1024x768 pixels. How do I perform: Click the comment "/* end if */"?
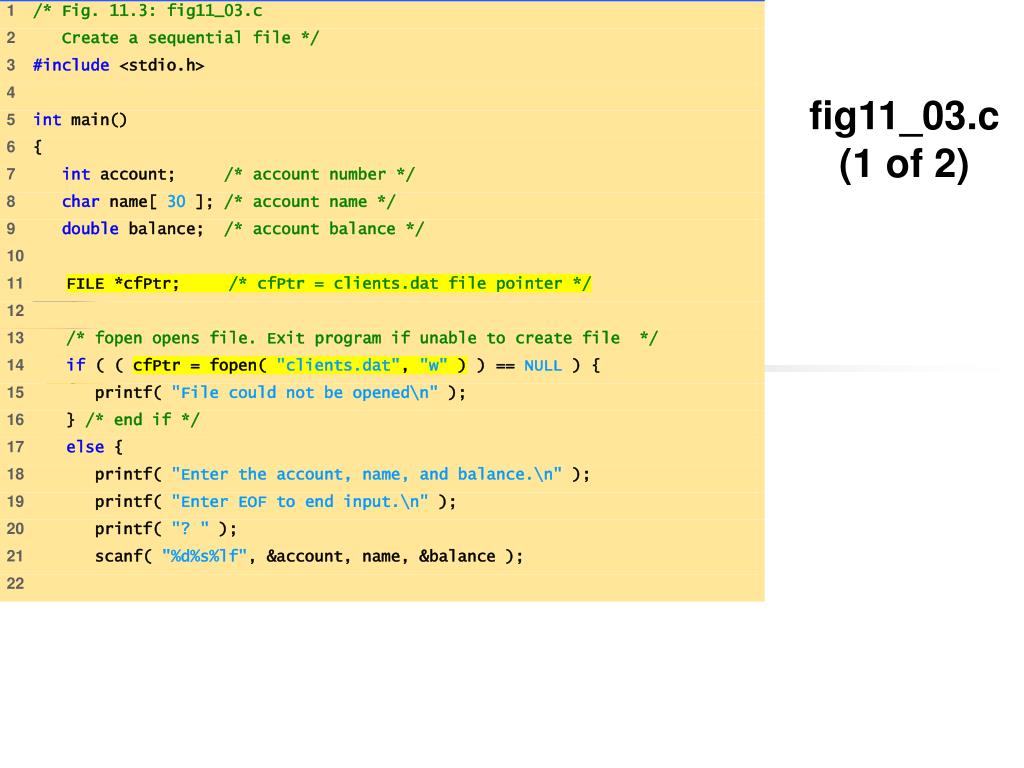point(142,420)
